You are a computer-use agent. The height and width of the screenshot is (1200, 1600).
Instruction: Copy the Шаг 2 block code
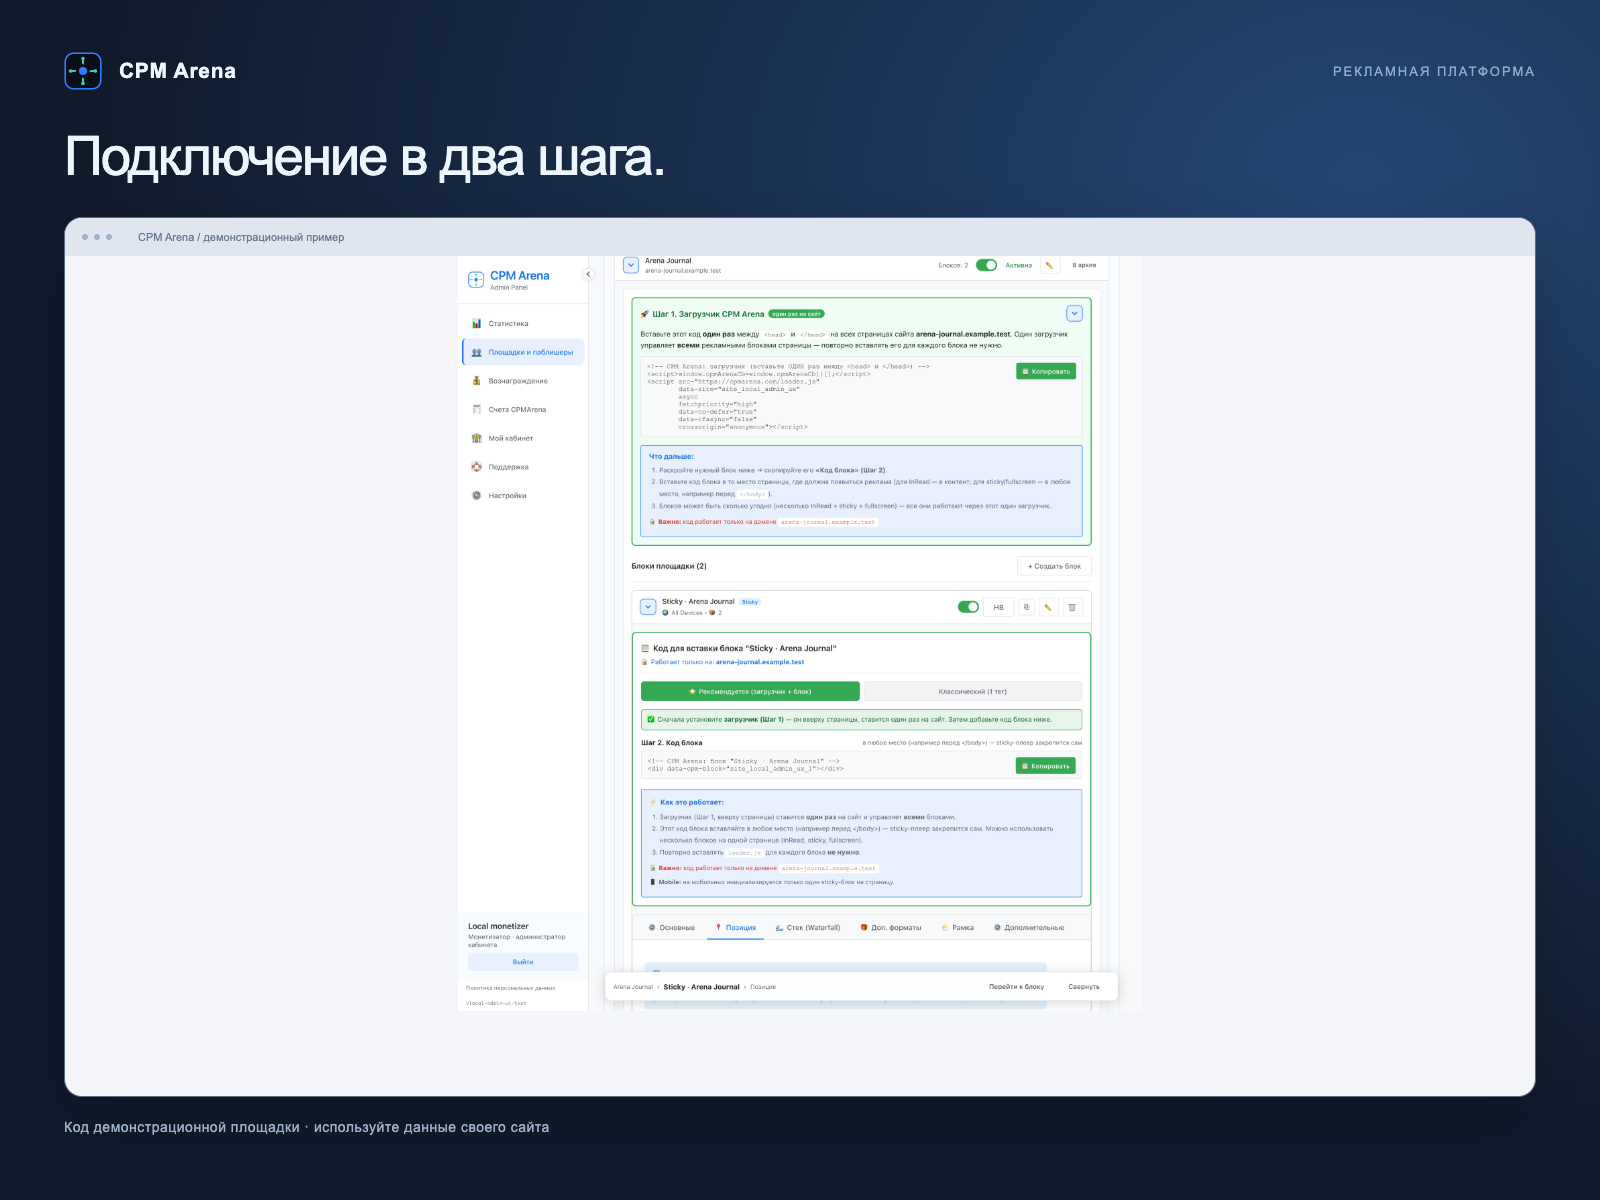click(x=1046, y=766)
